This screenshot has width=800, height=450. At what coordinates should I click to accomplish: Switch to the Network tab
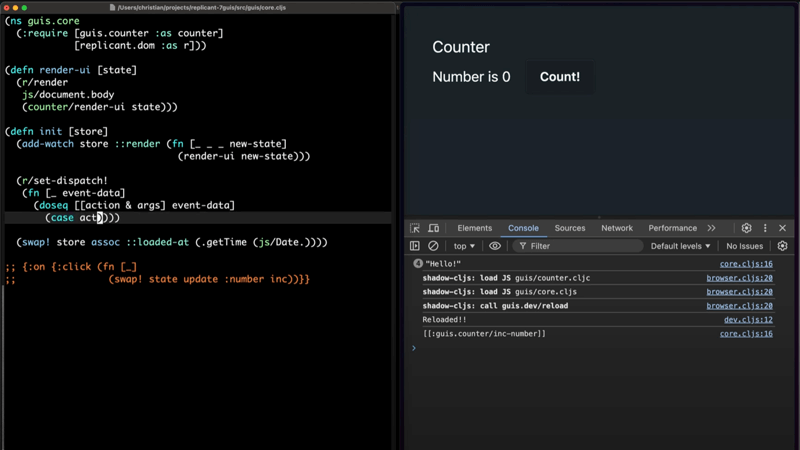(617, 228)
